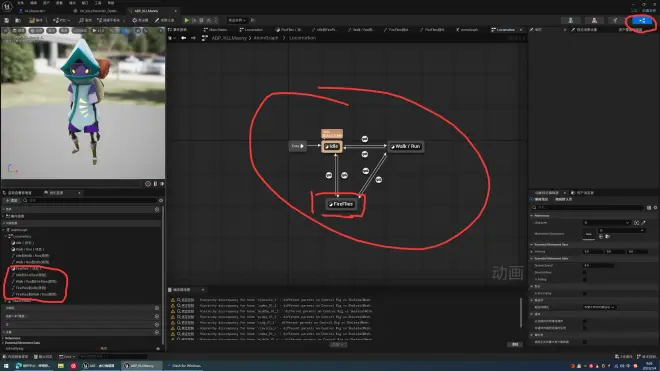This screenshot has width=660, height=371.
Task: Select the FireFlies state node
Action: [341, 204]
